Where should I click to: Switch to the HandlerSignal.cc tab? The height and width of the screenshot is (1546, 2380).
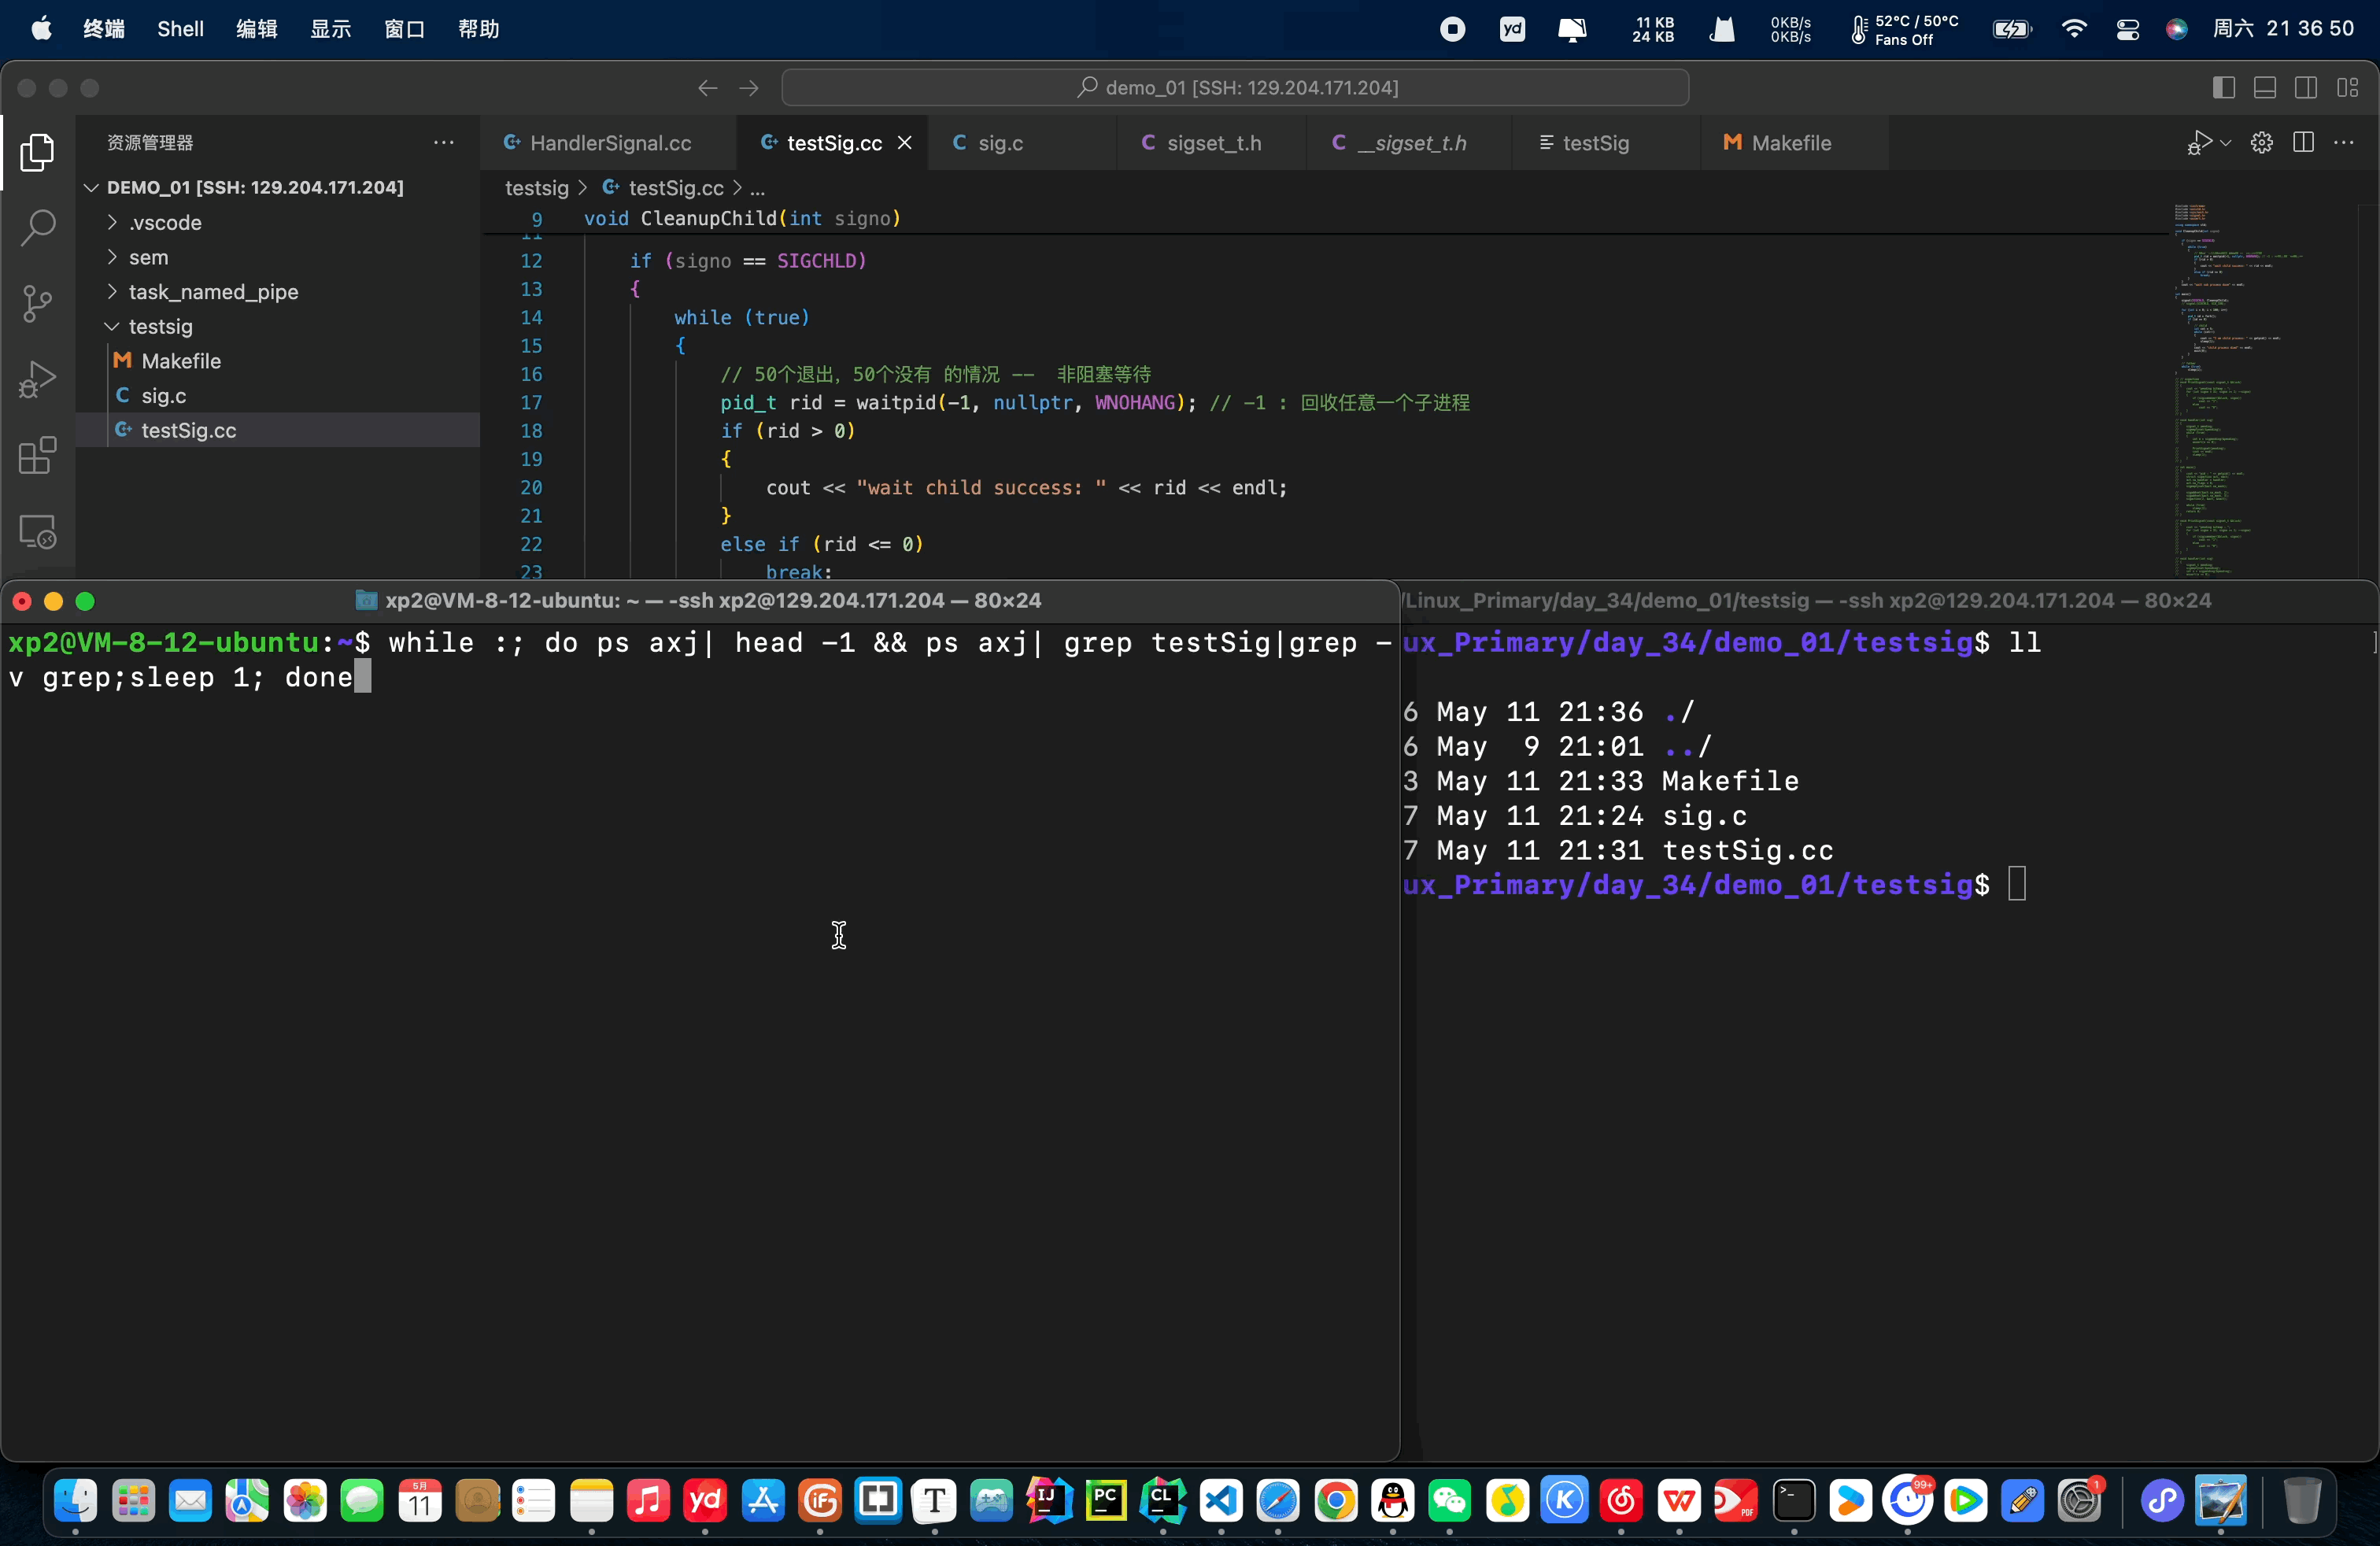pos(608,143)
